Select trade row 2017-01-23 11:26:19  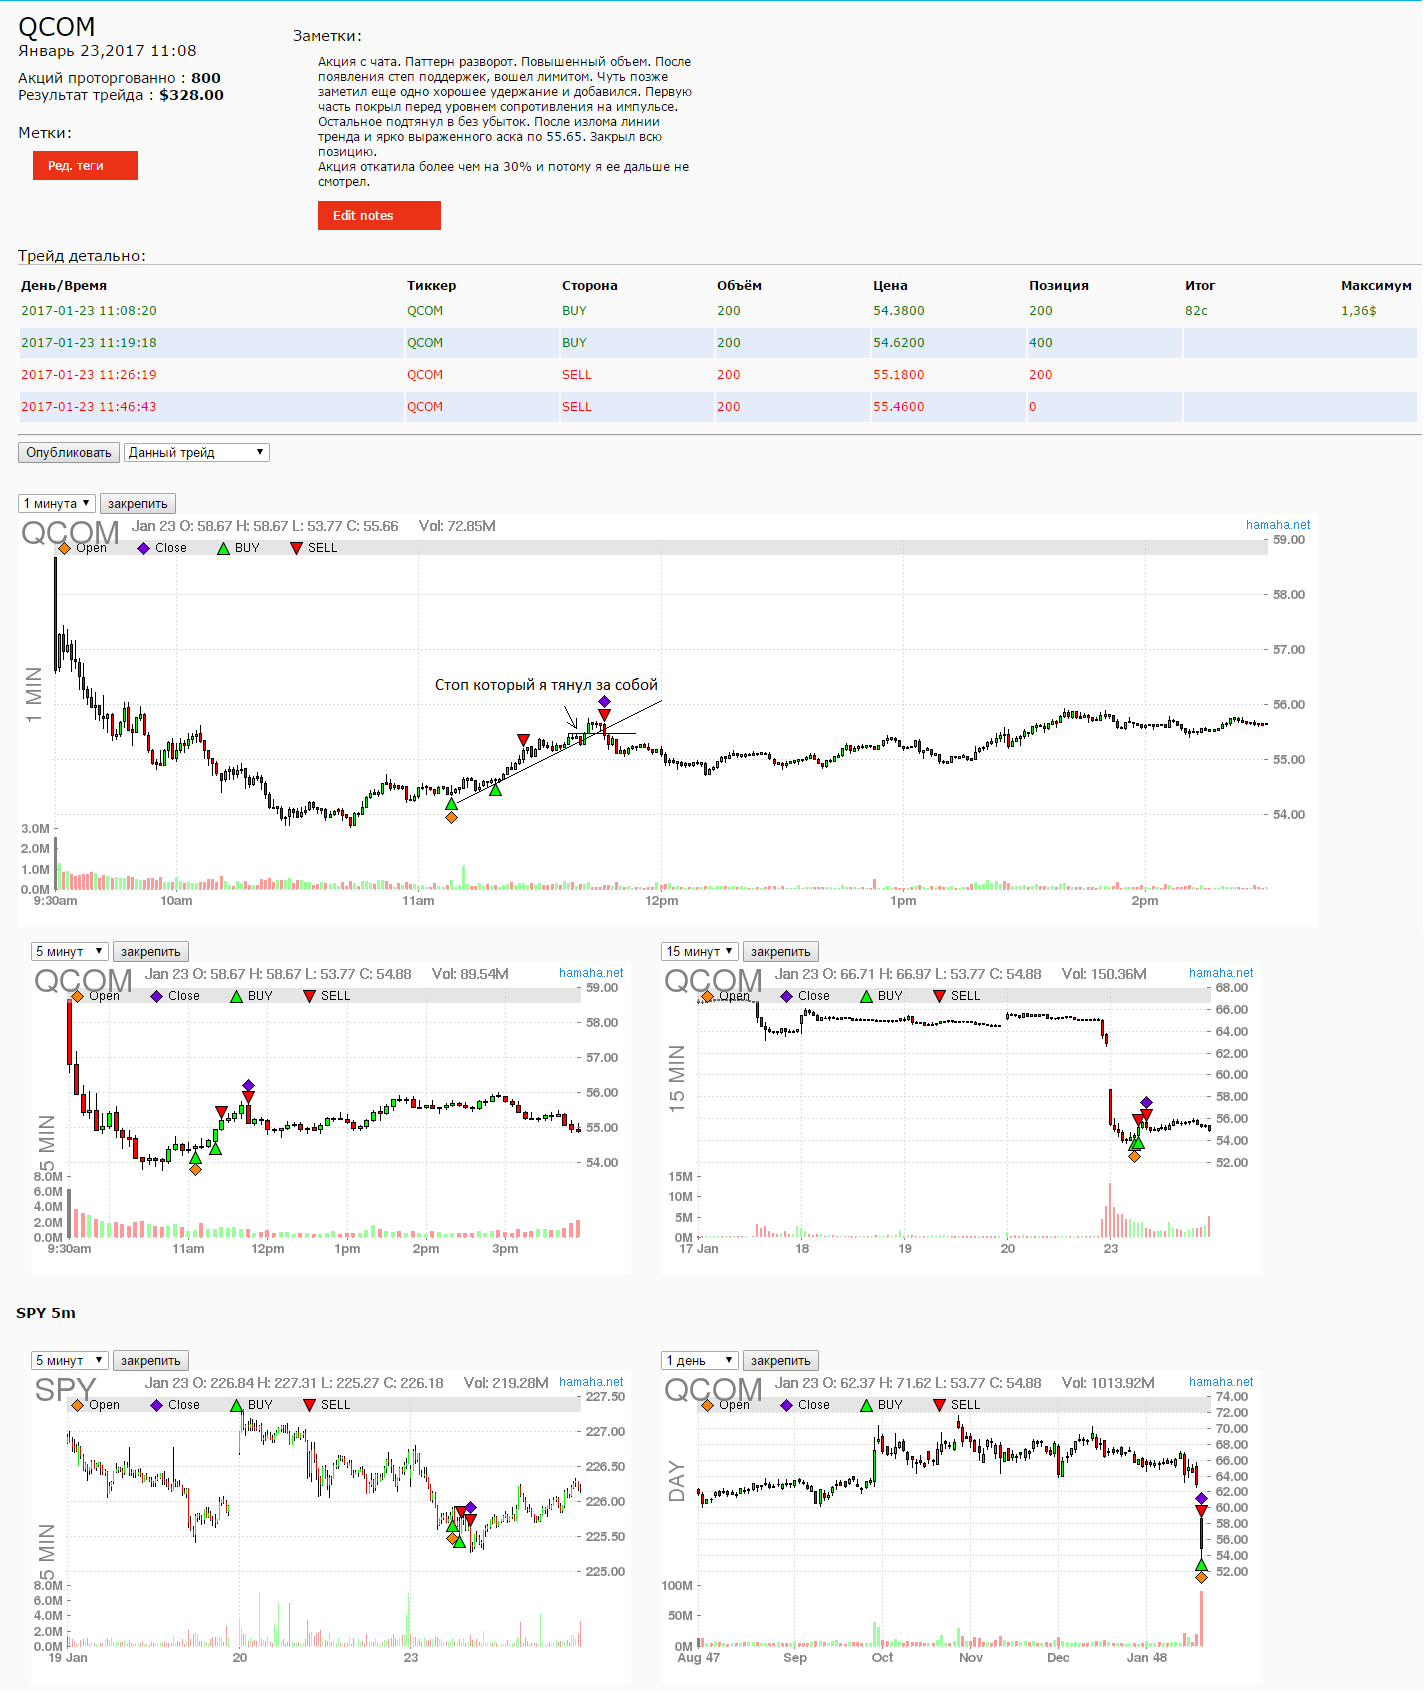tap(718, 375)
